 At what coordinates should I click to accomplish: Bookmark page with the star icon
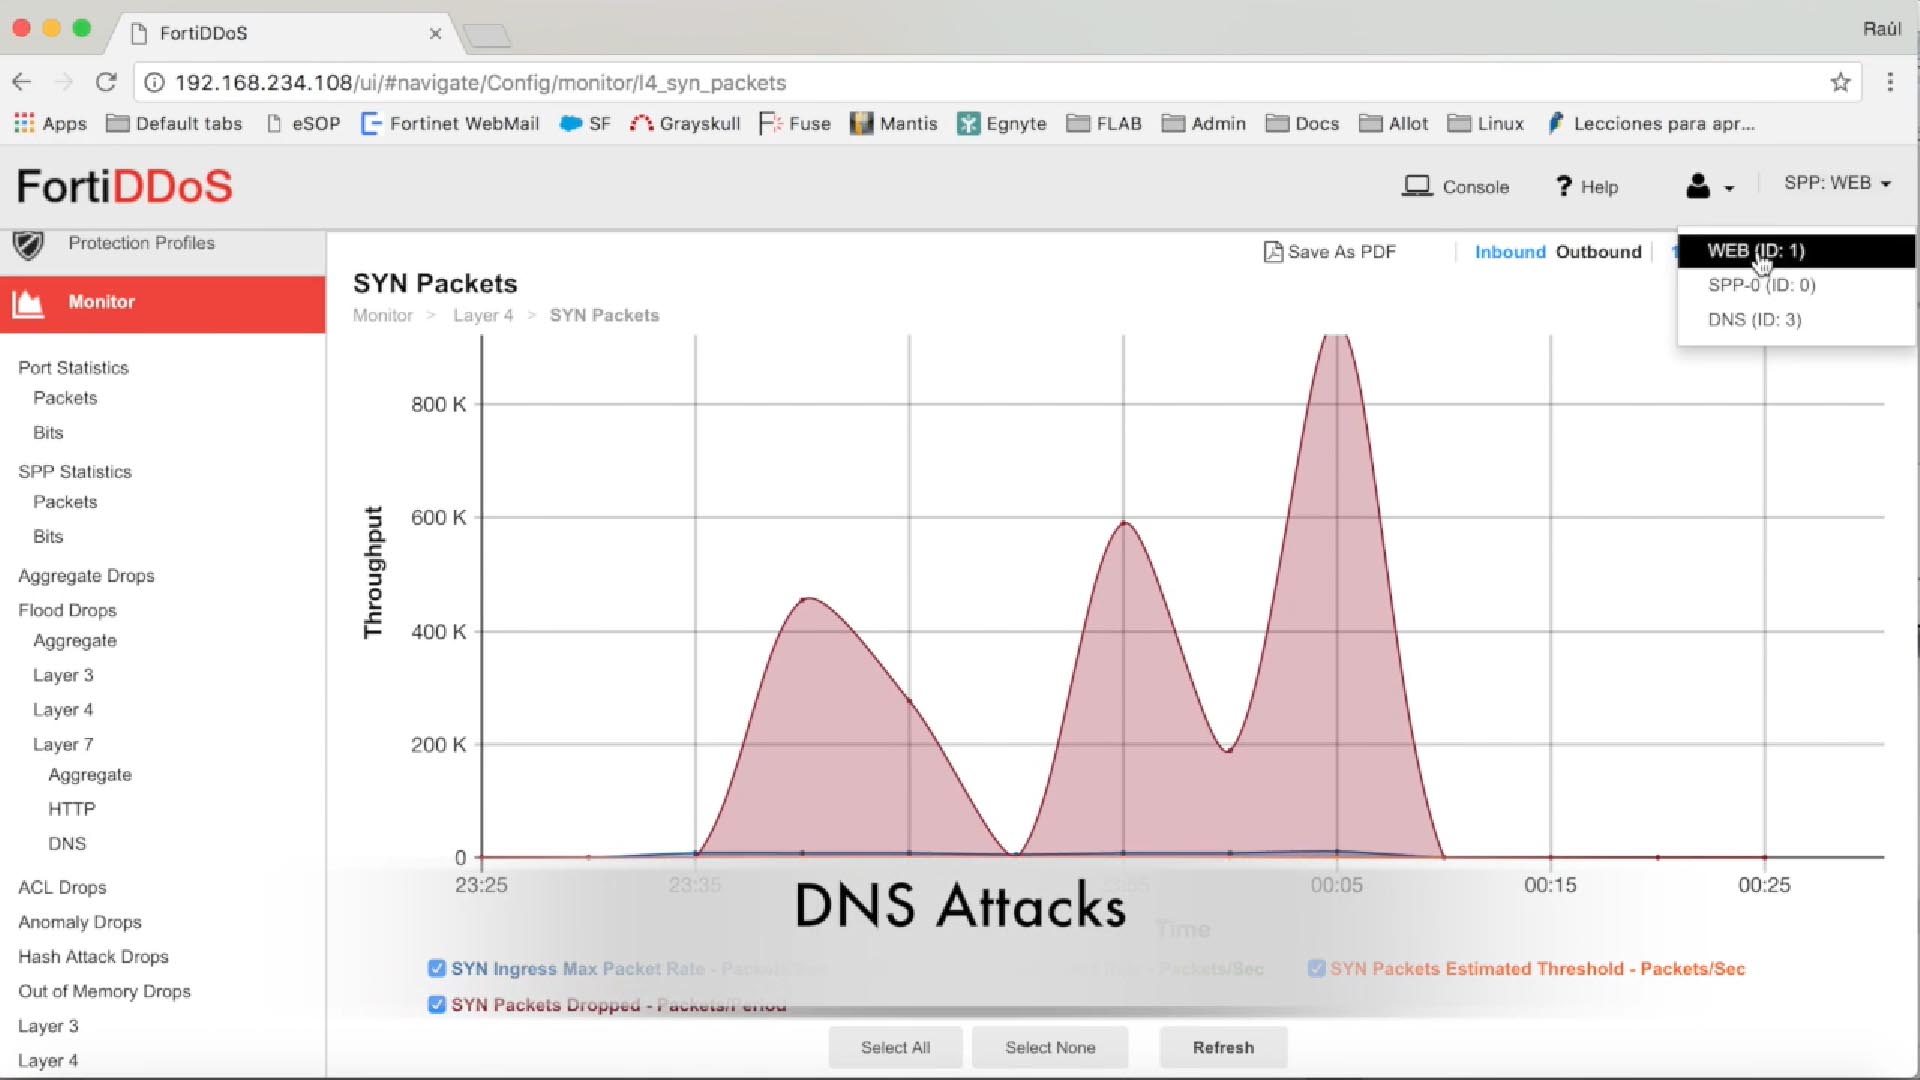[x=1840, y=83]
